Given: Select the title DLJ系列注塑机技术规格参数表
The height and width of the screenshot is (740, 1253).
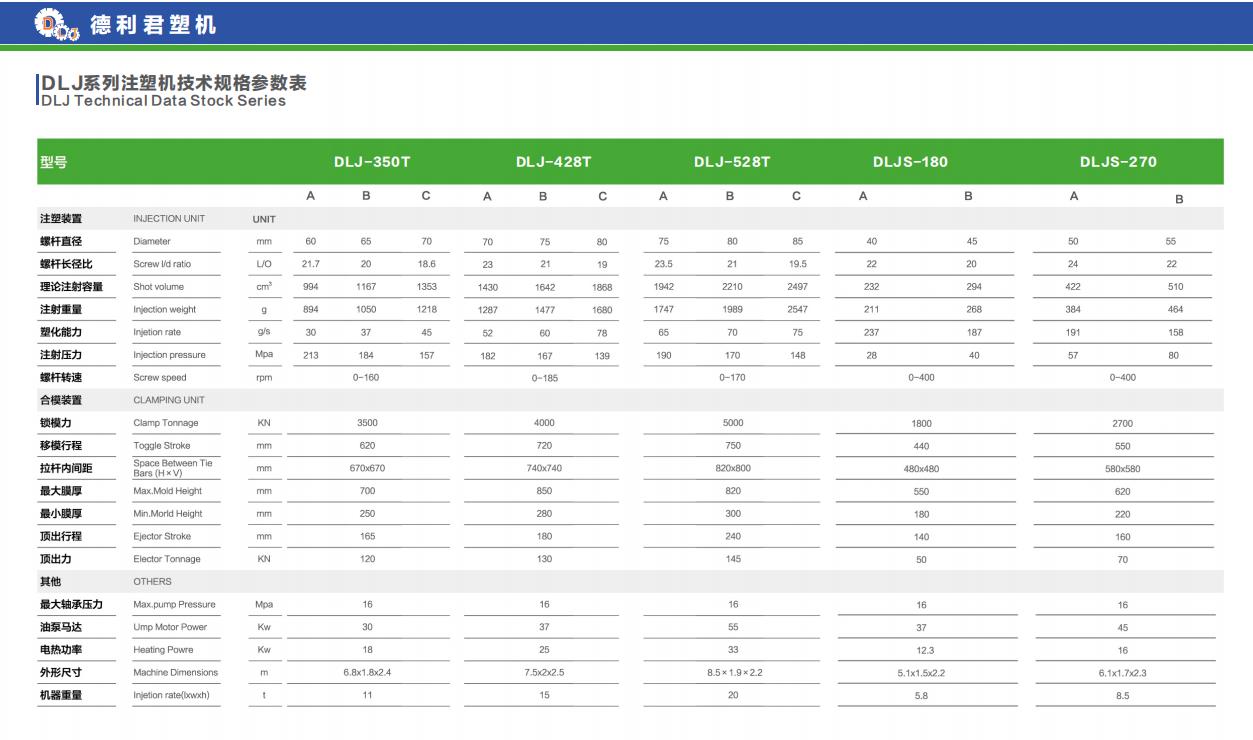Looking at the screenshot, I should tap(174, 83).
